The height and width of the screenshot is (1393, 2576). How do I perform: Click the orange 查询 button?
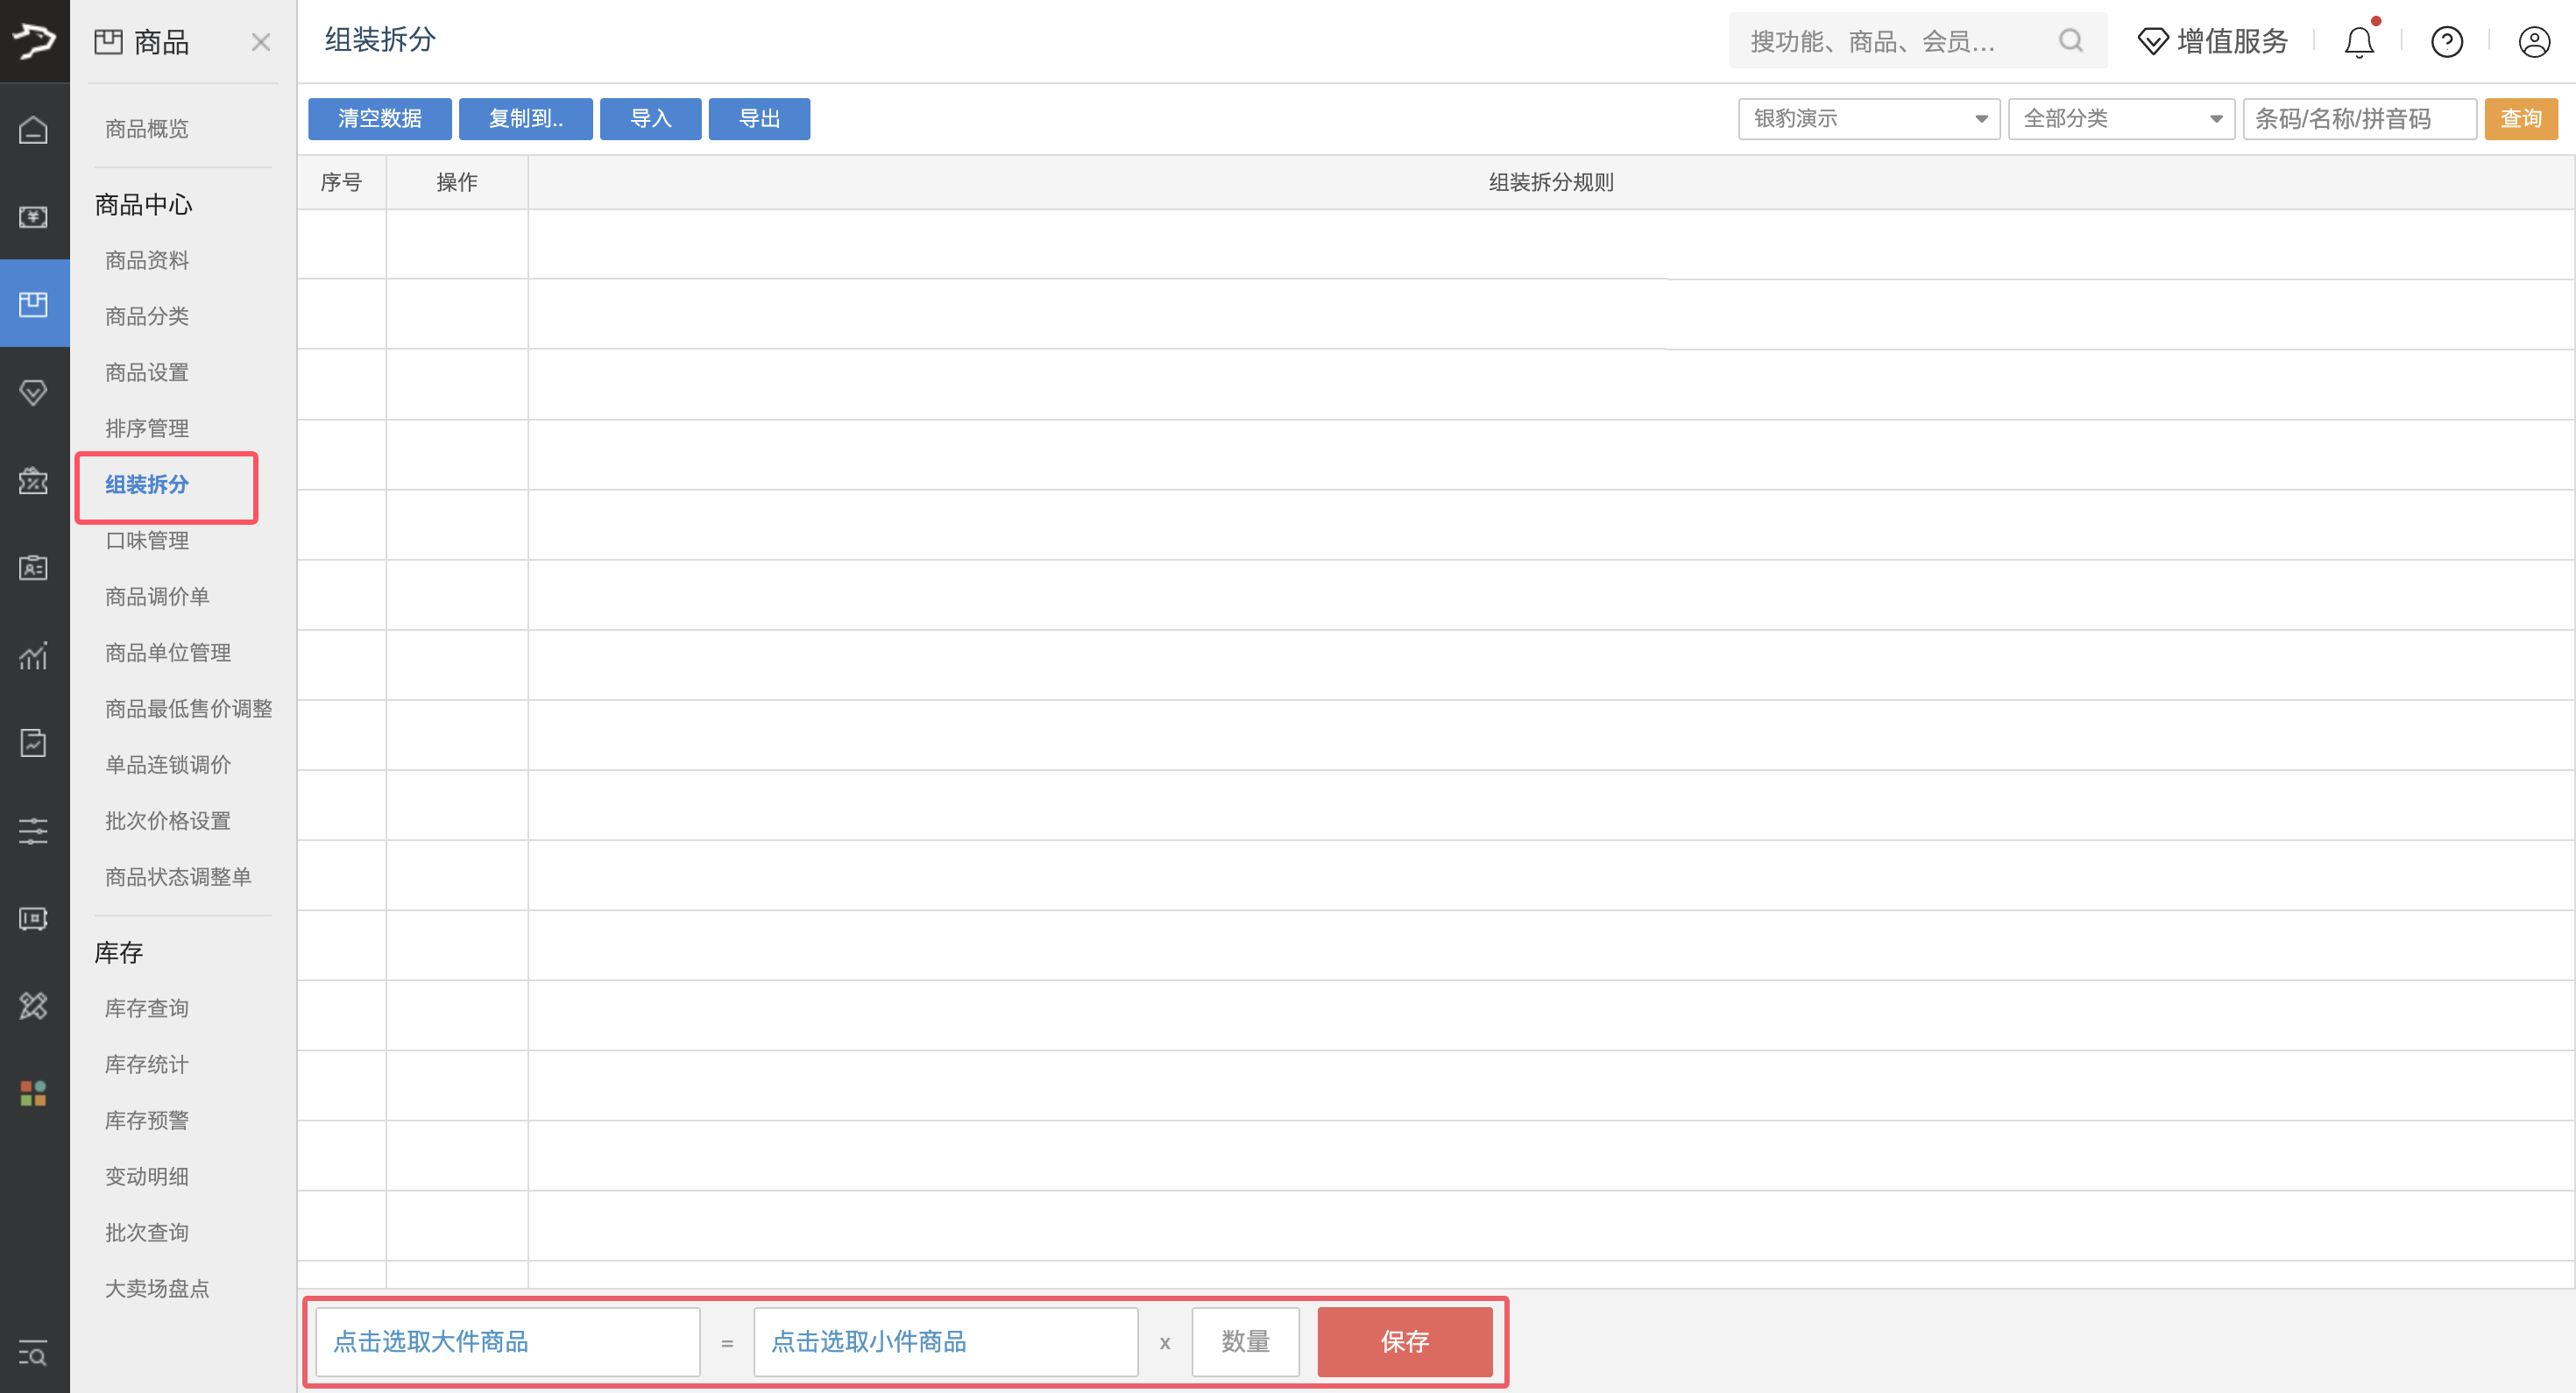point(2521,119)
